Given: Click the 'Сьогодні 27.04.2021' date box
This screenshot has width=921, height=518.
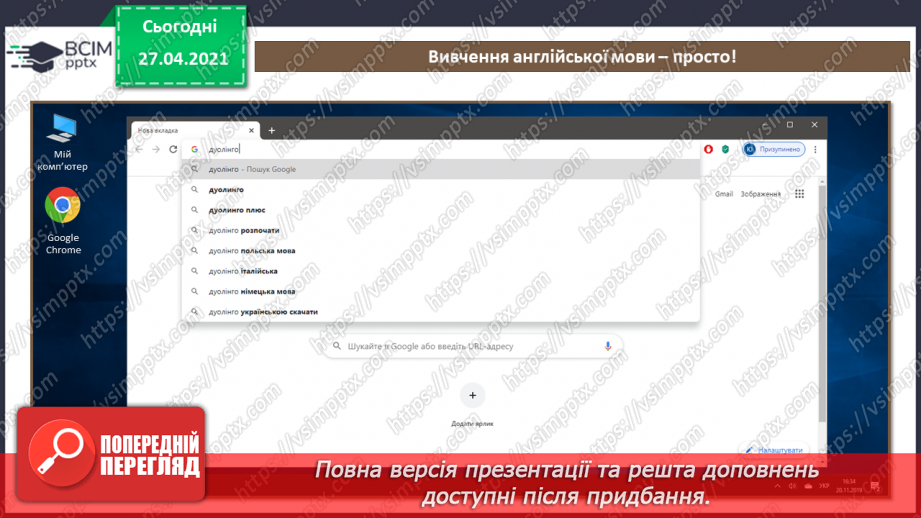Looking at the screenshot, I should (x=181, y=45).
